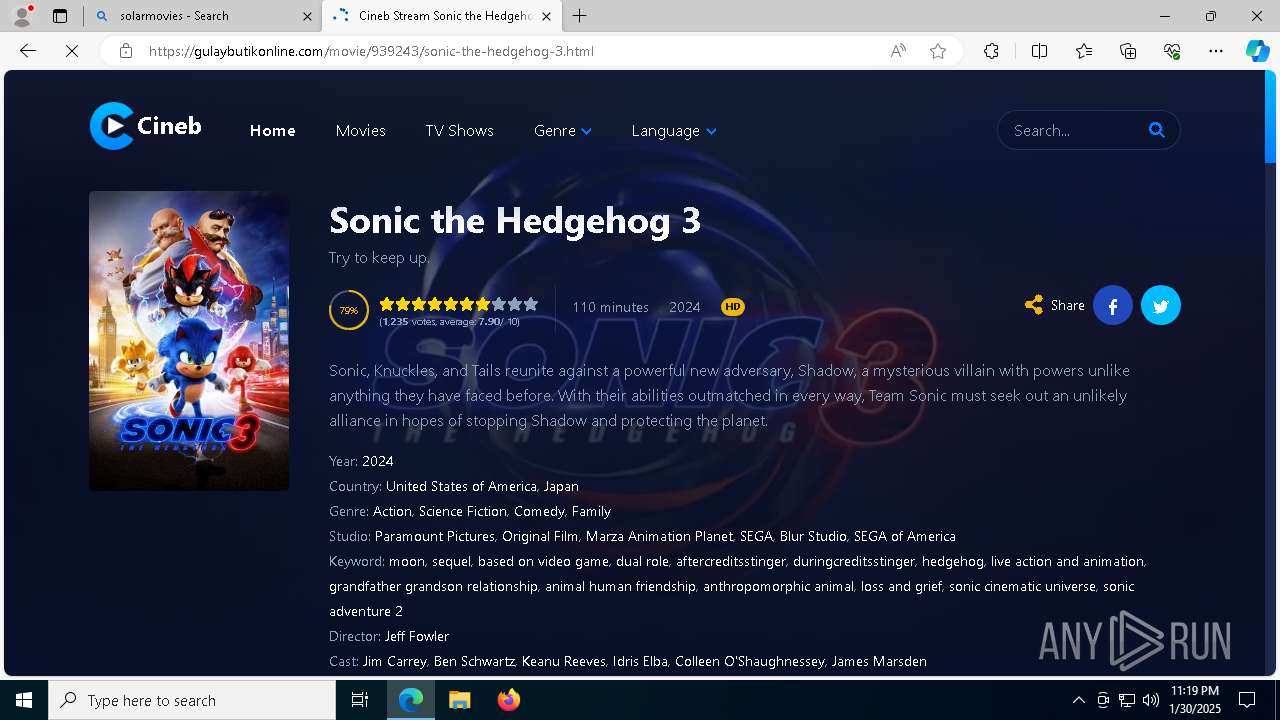This screenshot has width=1280, height=720.
Task: Add this page to favorites
Action: 938,51
